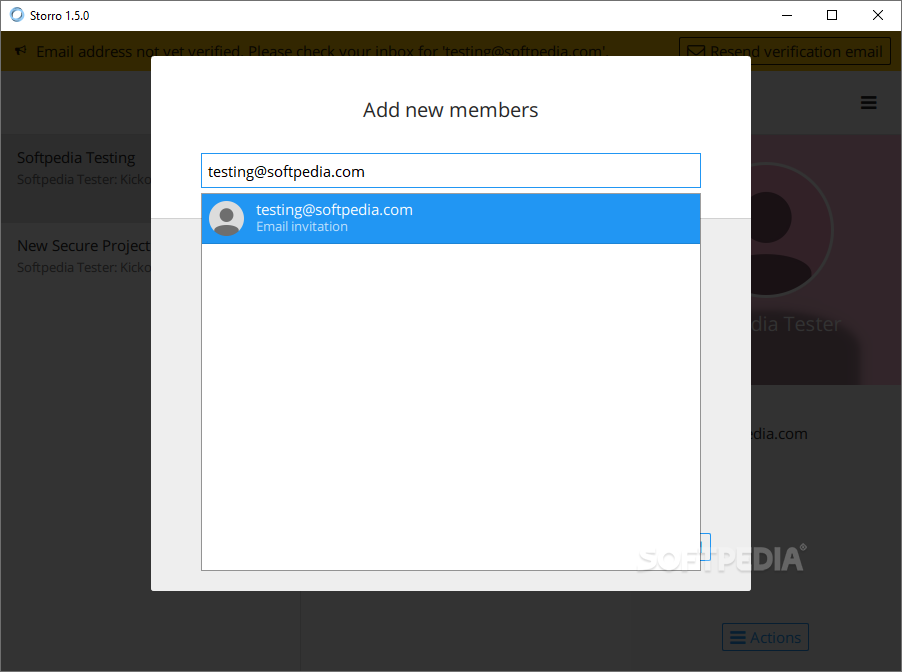This screenshot has height=672, width=902.
Task: Click the email address input field
Action: tap(450, 170)
